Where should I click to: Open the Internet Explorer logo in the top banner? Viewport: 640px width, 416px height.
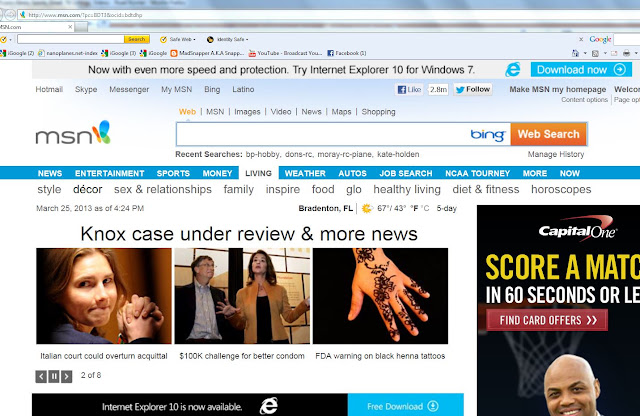(513, 69)
